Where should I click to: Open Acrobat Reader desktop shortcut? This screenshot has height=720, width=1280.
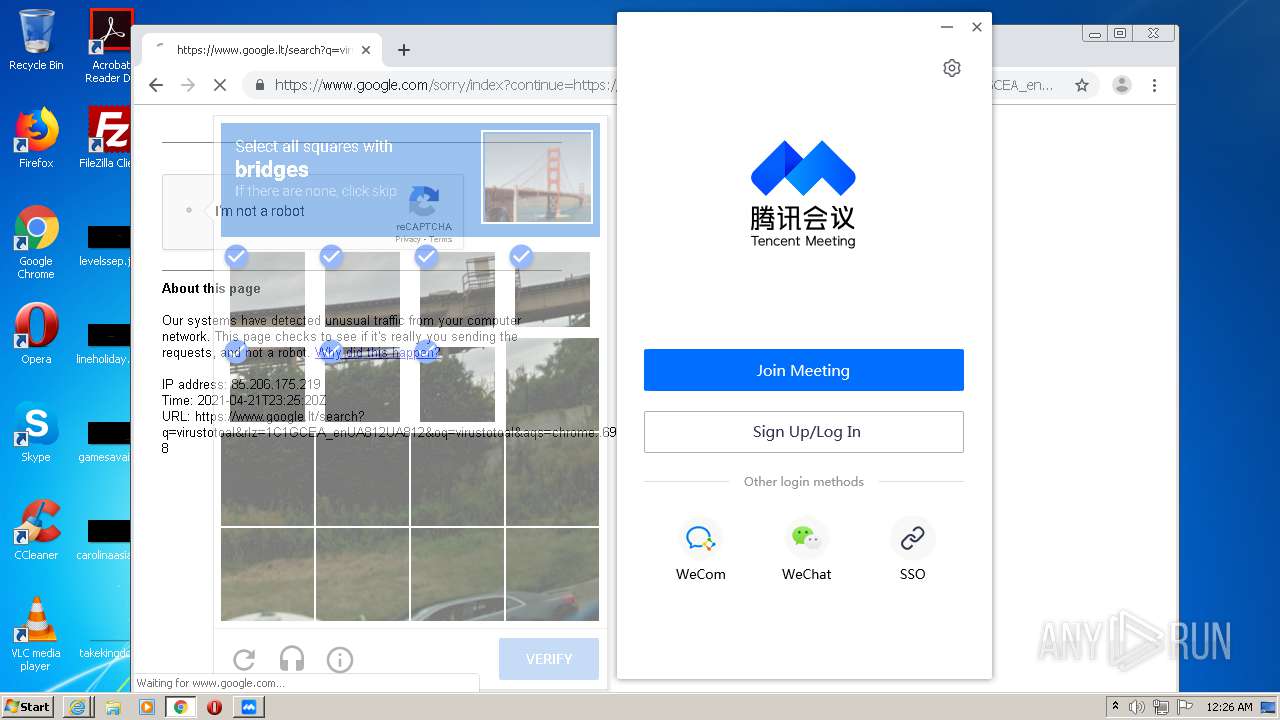pos(109,47)
